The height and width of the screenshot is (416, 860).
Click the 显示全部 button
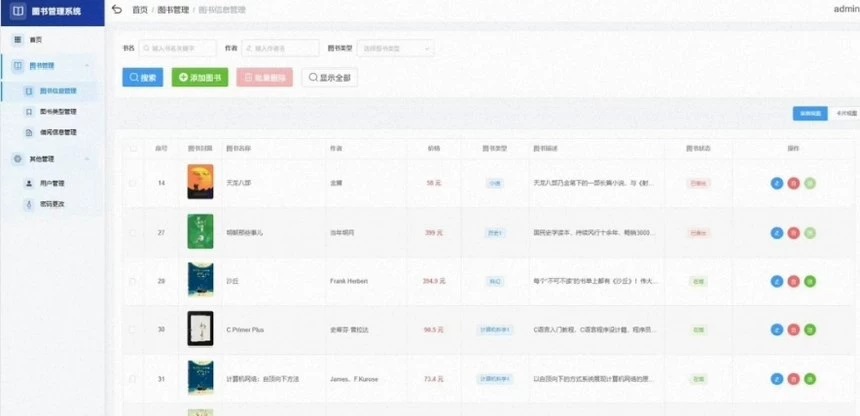pos(330,78)
